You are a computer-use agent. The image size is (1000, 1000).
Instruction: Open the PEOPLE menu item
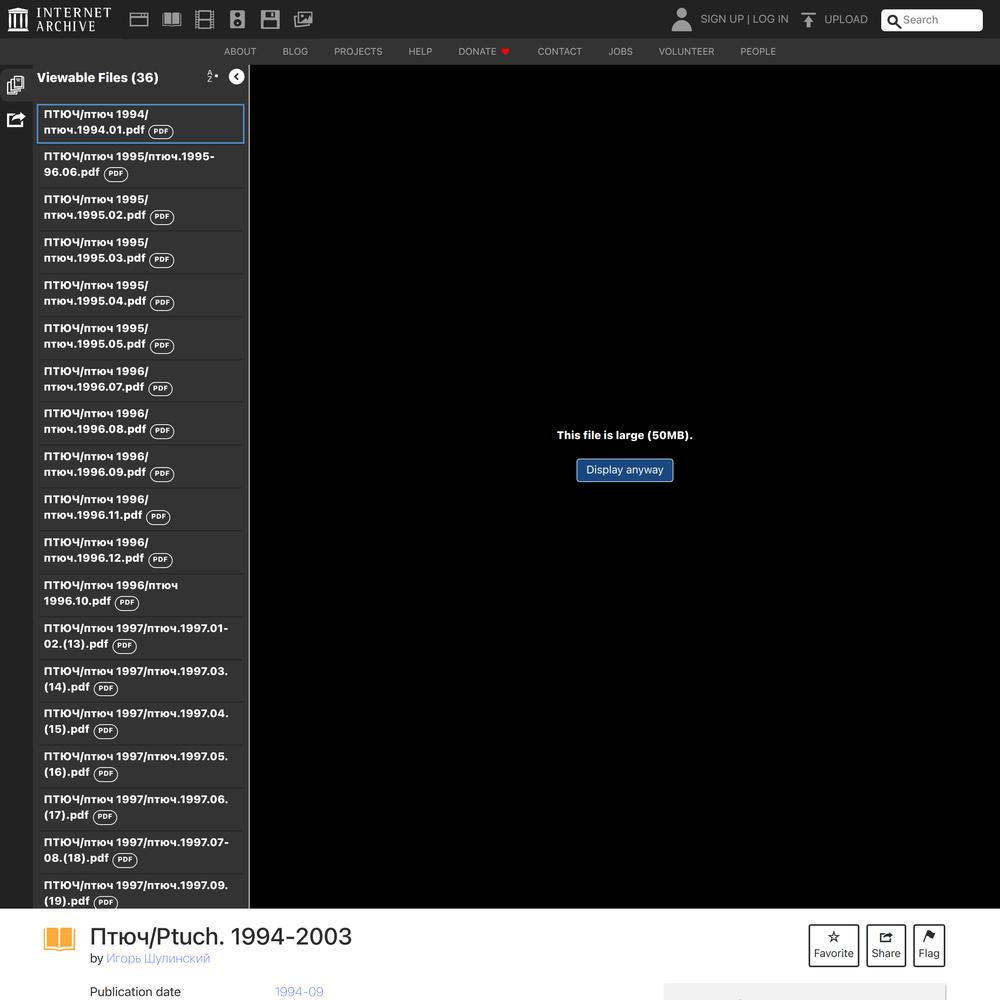(x=758, y=52)
